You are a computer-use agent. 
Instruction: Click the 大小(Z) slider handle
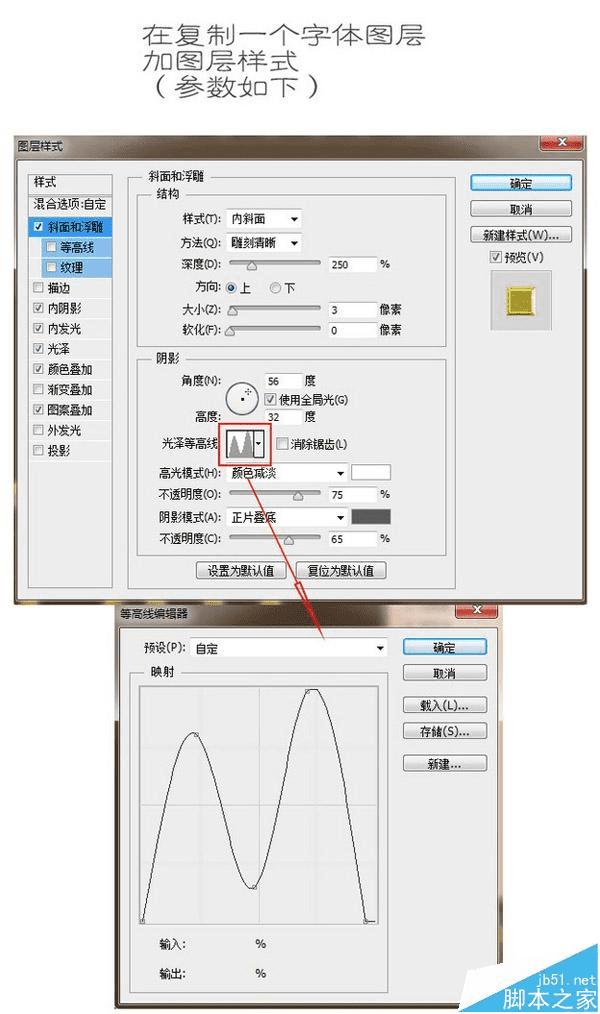tap(233, 311)
